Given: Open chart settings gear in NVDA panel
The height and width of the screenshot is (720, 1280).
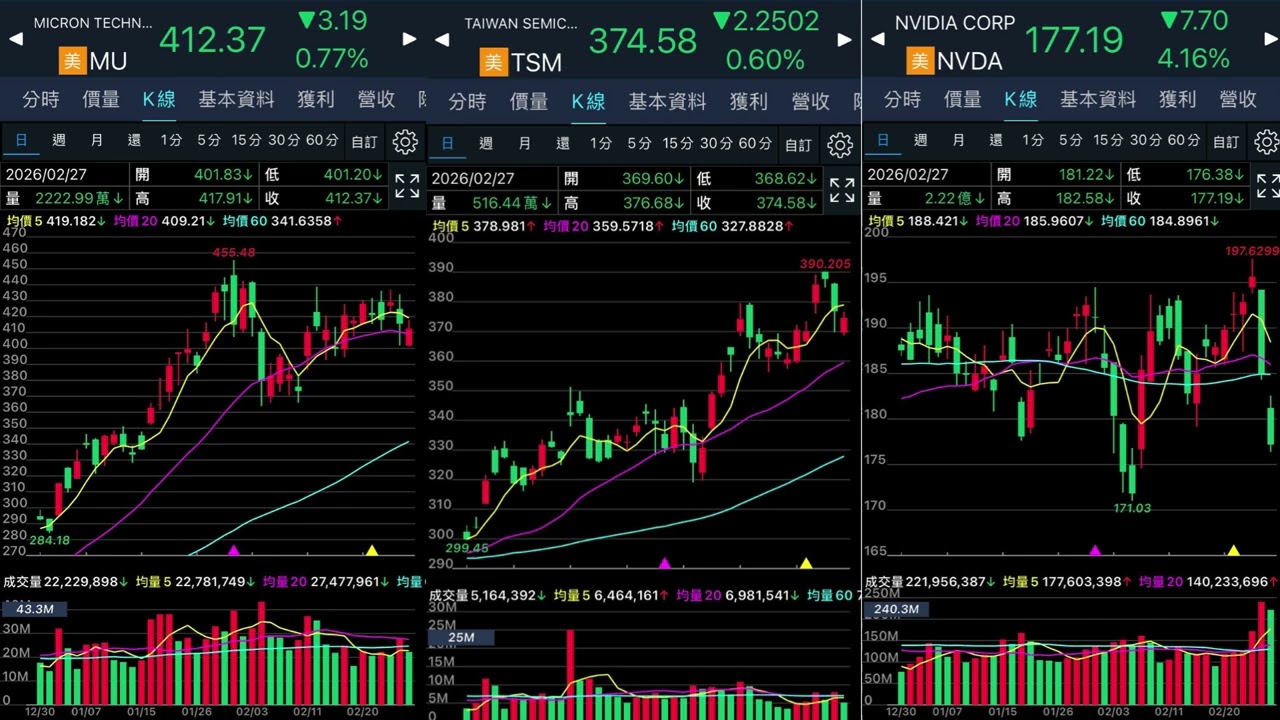Looking at the screenshot, I should coord(1266,141).
